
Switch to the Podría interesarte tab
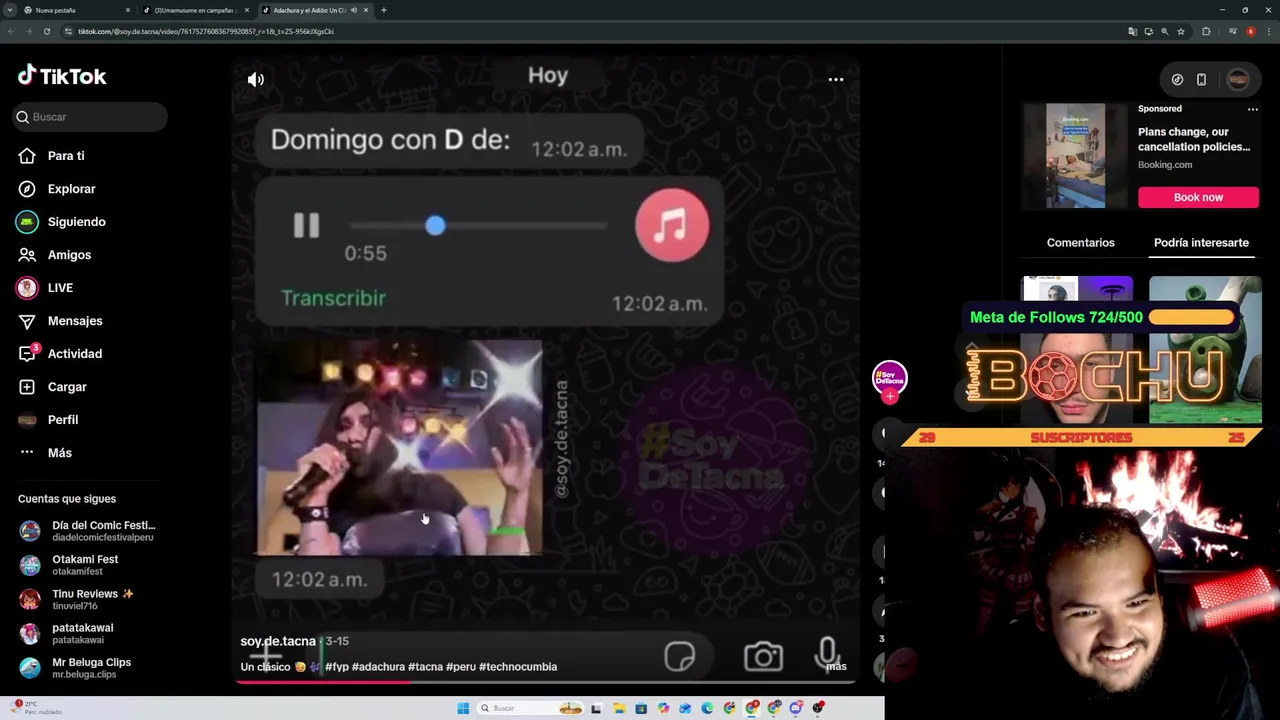point(1201,243)
